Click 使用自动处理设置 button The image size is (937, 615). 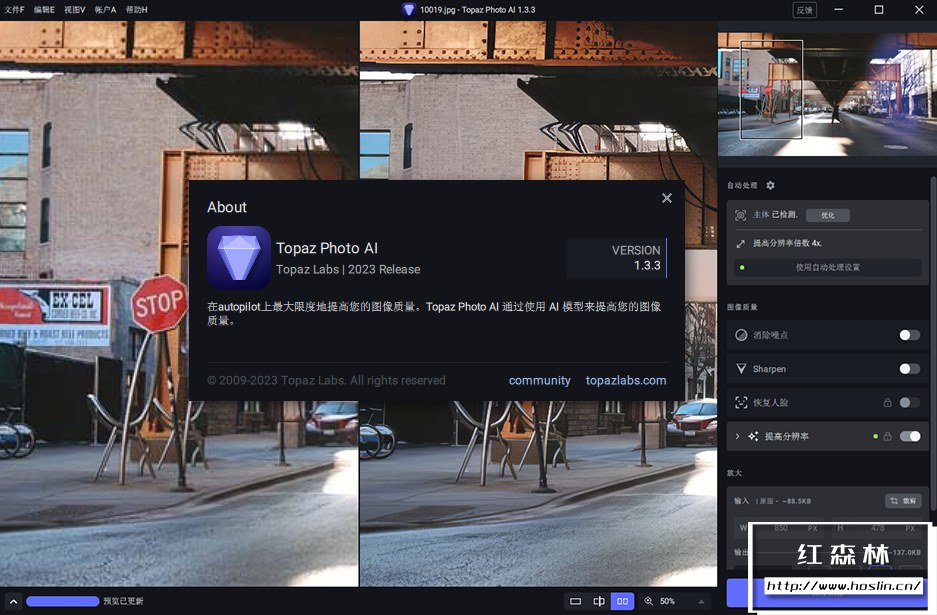click(828, 267)
